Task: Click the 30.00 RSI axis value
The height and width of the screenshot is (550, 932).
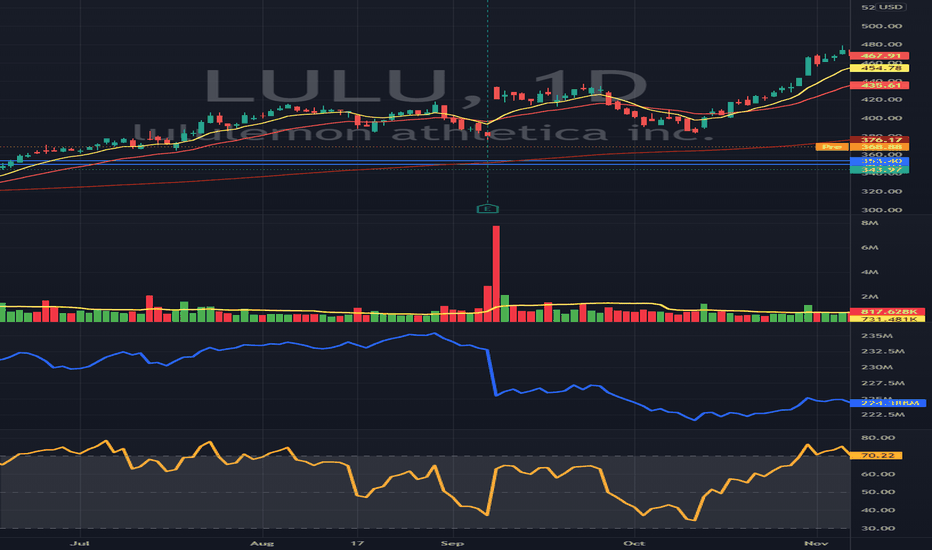Action: (878, 529)
